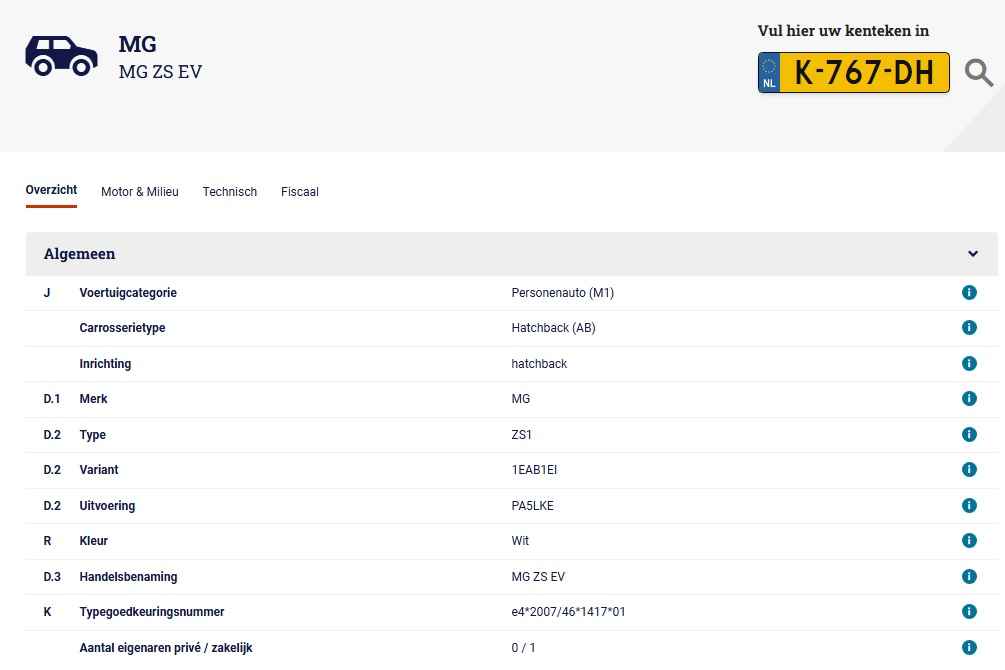Open info icon for Voertuigcategorie row
Screen dimensions: 1005x670
(969, 292)
